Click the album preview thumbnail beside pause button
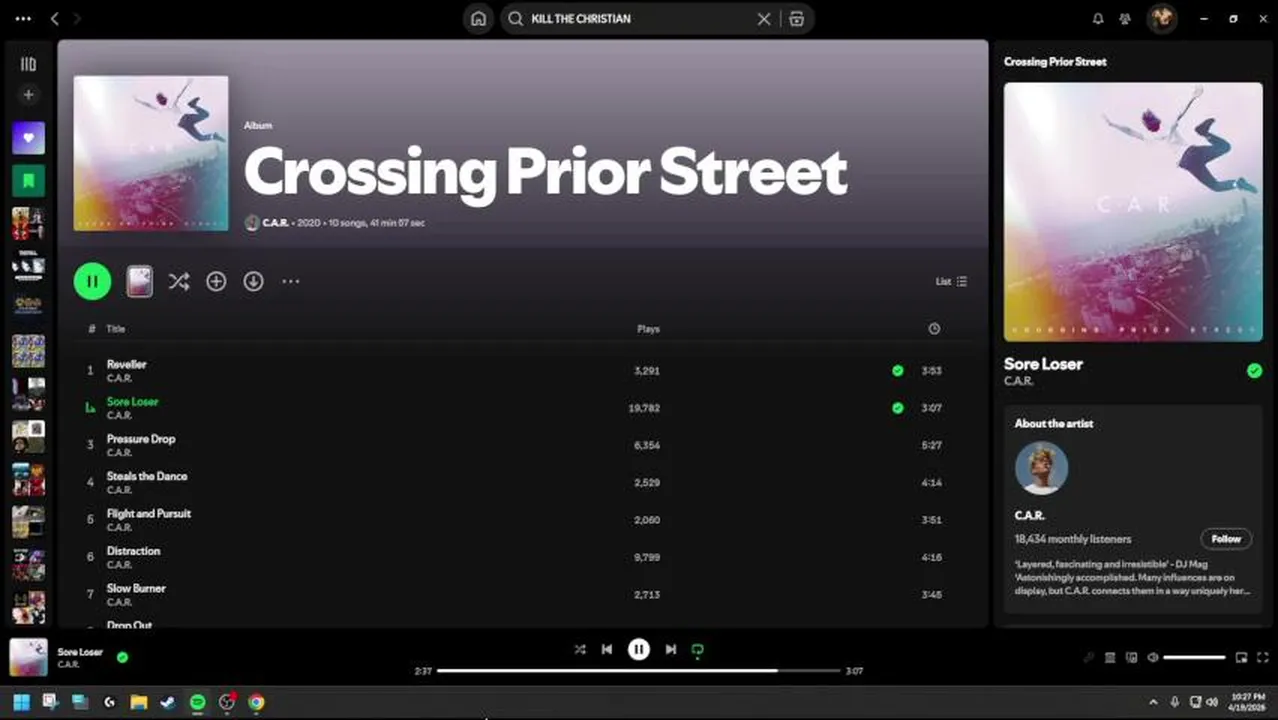The width and height of the screenshot is (1278, 720). coord(140,281)
